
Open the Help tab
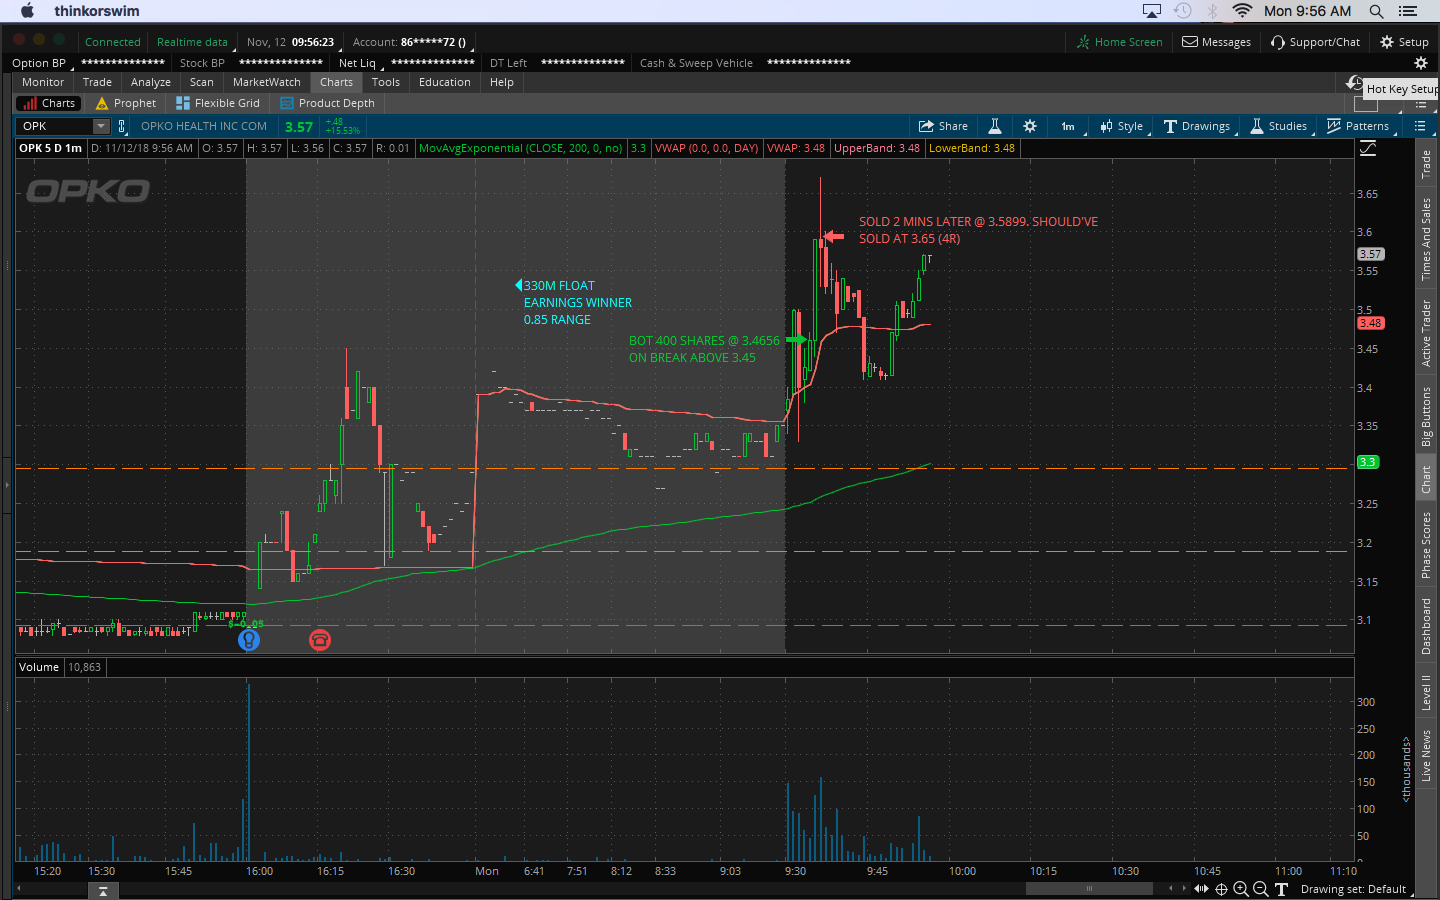click(x=502, y=82)
